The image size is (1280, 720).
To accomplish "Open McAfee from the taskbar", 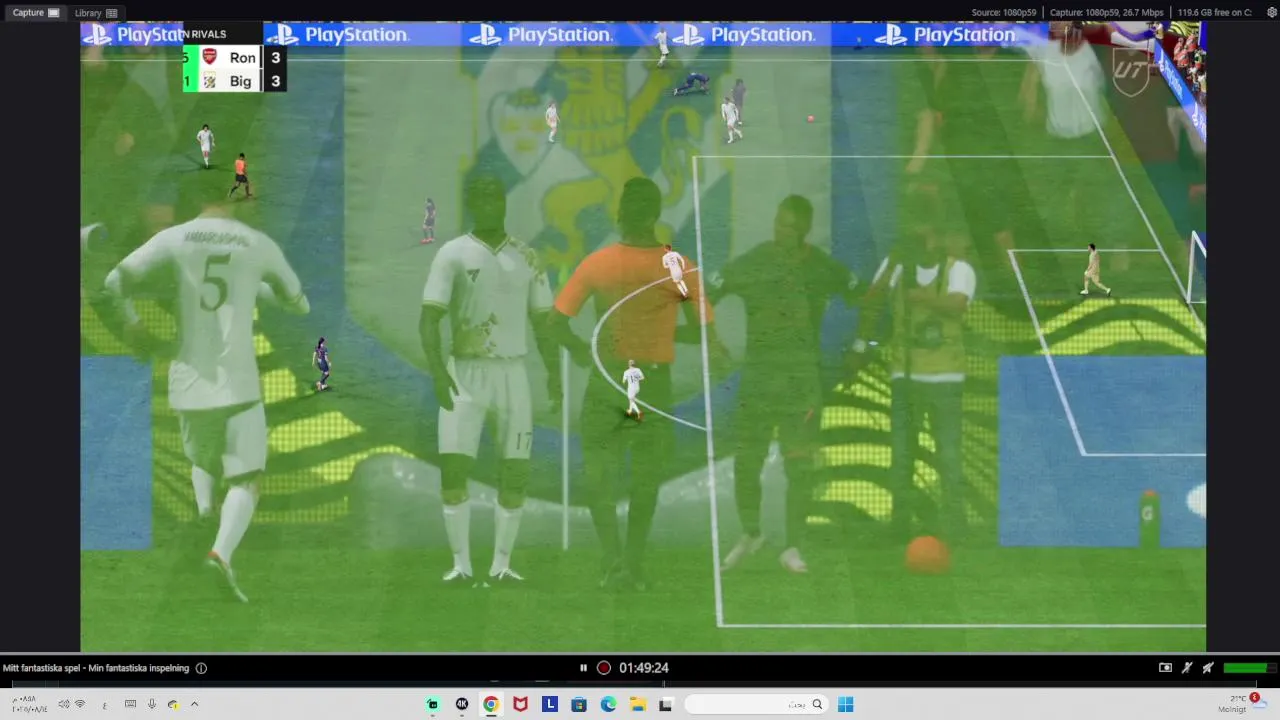I will [520, 704].
